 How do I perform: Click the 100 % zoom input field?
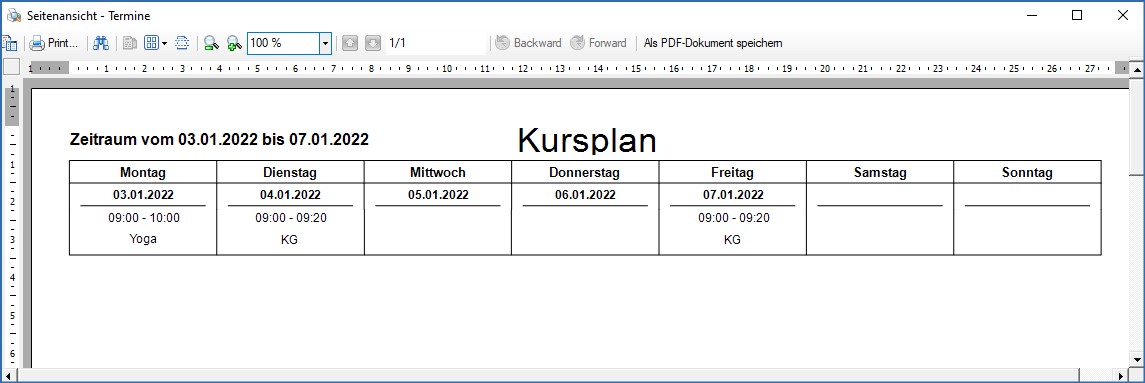pos(283,43)
